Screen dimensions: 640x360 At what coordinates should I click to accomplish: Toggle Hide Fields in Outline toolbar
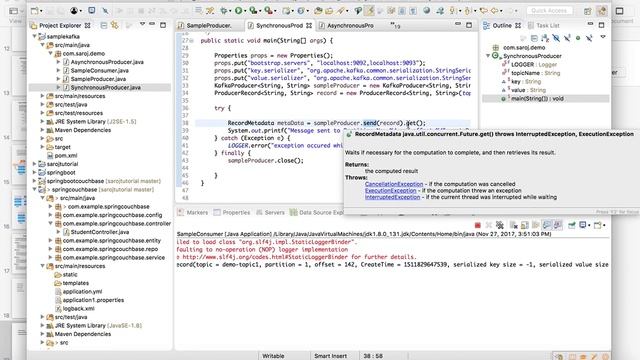(556, 38)
